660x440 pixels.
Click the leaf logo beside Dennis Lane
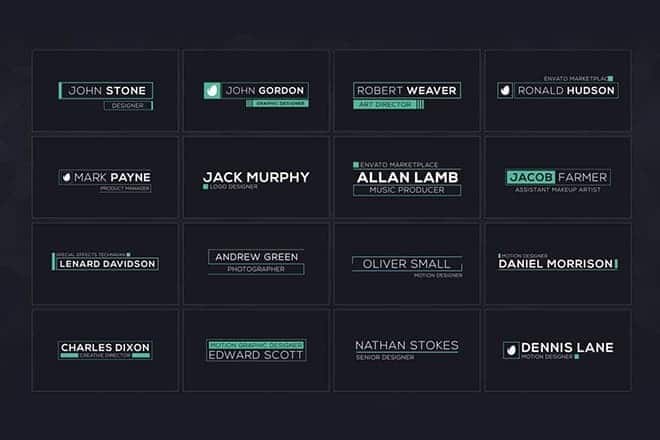click(x=511, y=349)
